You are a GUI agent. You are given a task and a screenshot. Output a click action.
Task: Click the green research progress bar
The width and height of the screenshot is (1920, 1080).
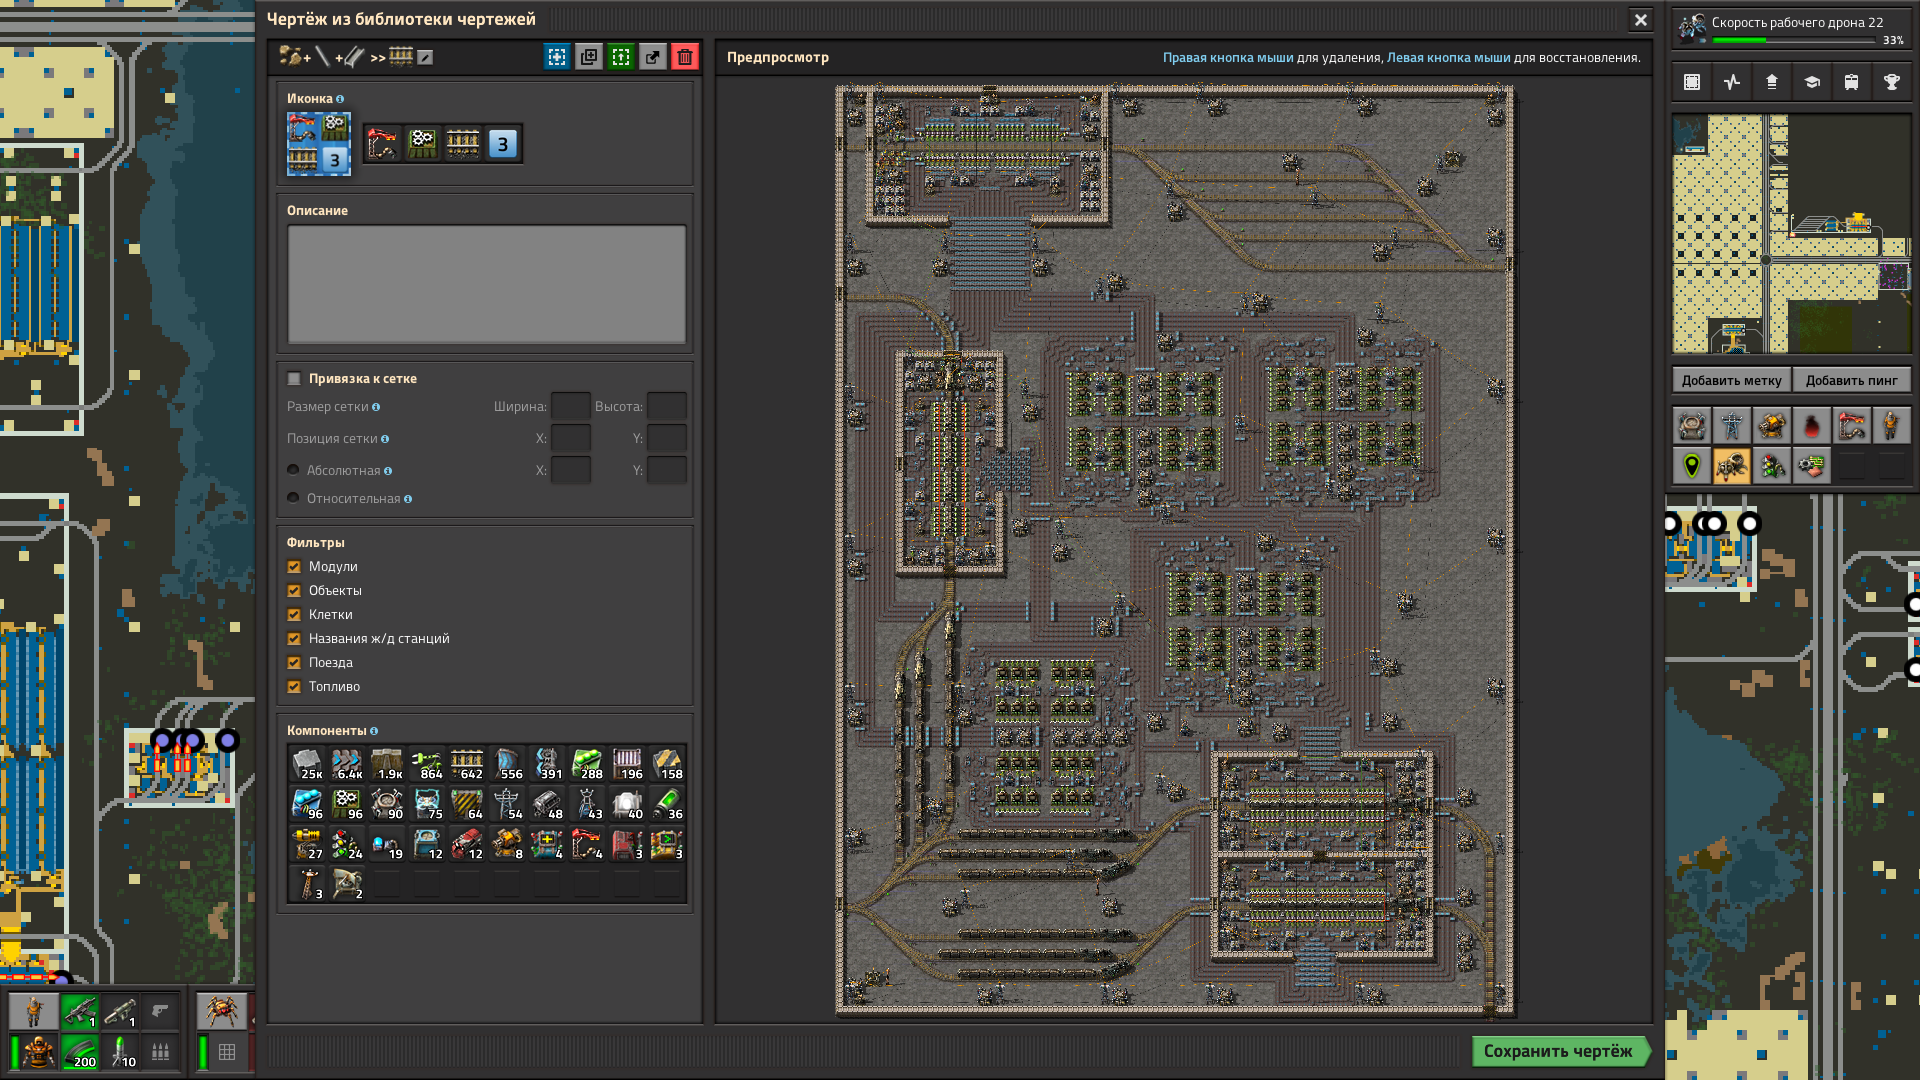tap(1793, 41)
